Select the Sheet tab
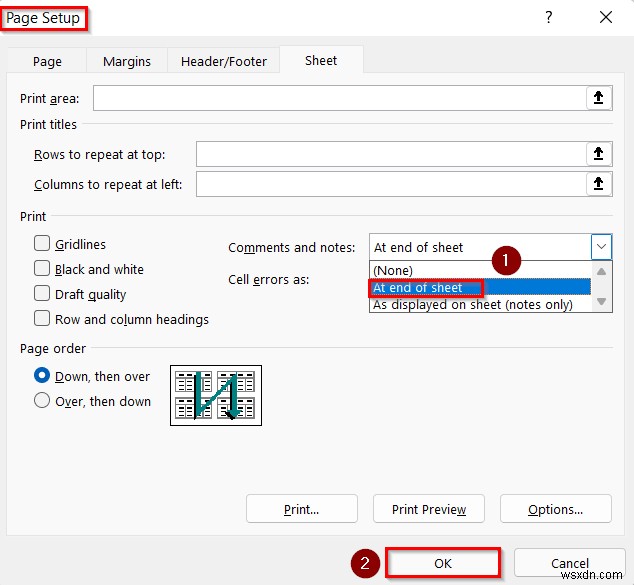Viewport: 634px width, 585px height. click(321, 61)
